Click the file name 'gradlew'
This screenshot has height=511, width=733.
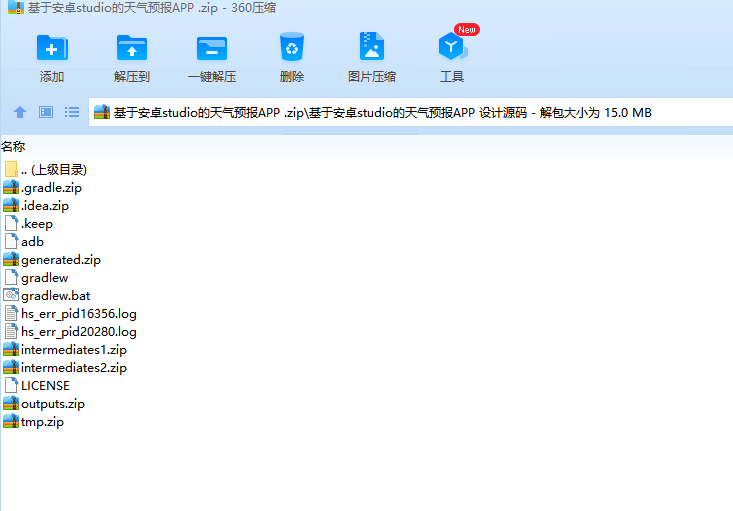(x=44, y=278)
